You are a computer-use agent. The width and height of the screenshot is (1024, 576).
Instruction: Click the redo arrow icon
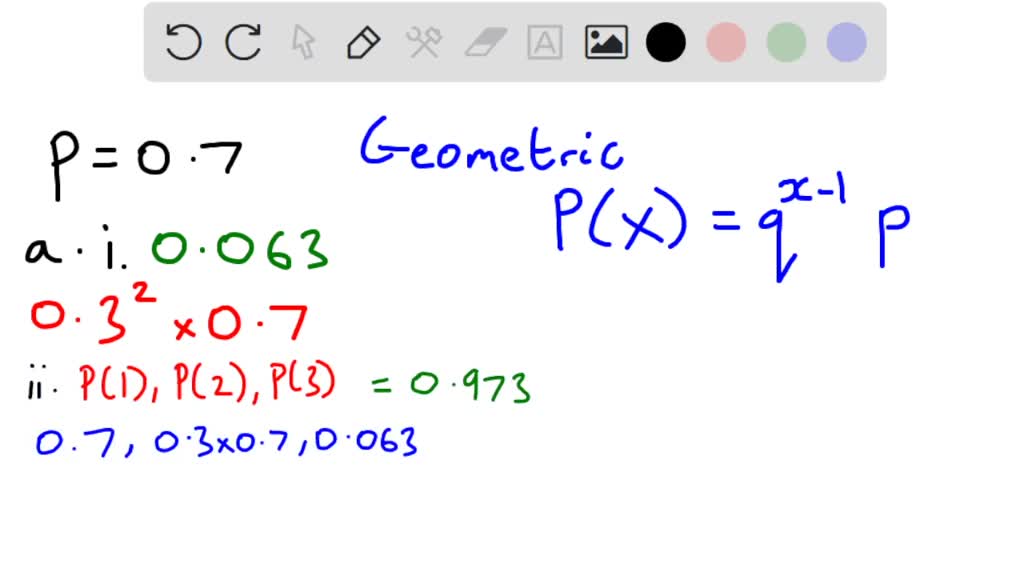tap(243, 42)
